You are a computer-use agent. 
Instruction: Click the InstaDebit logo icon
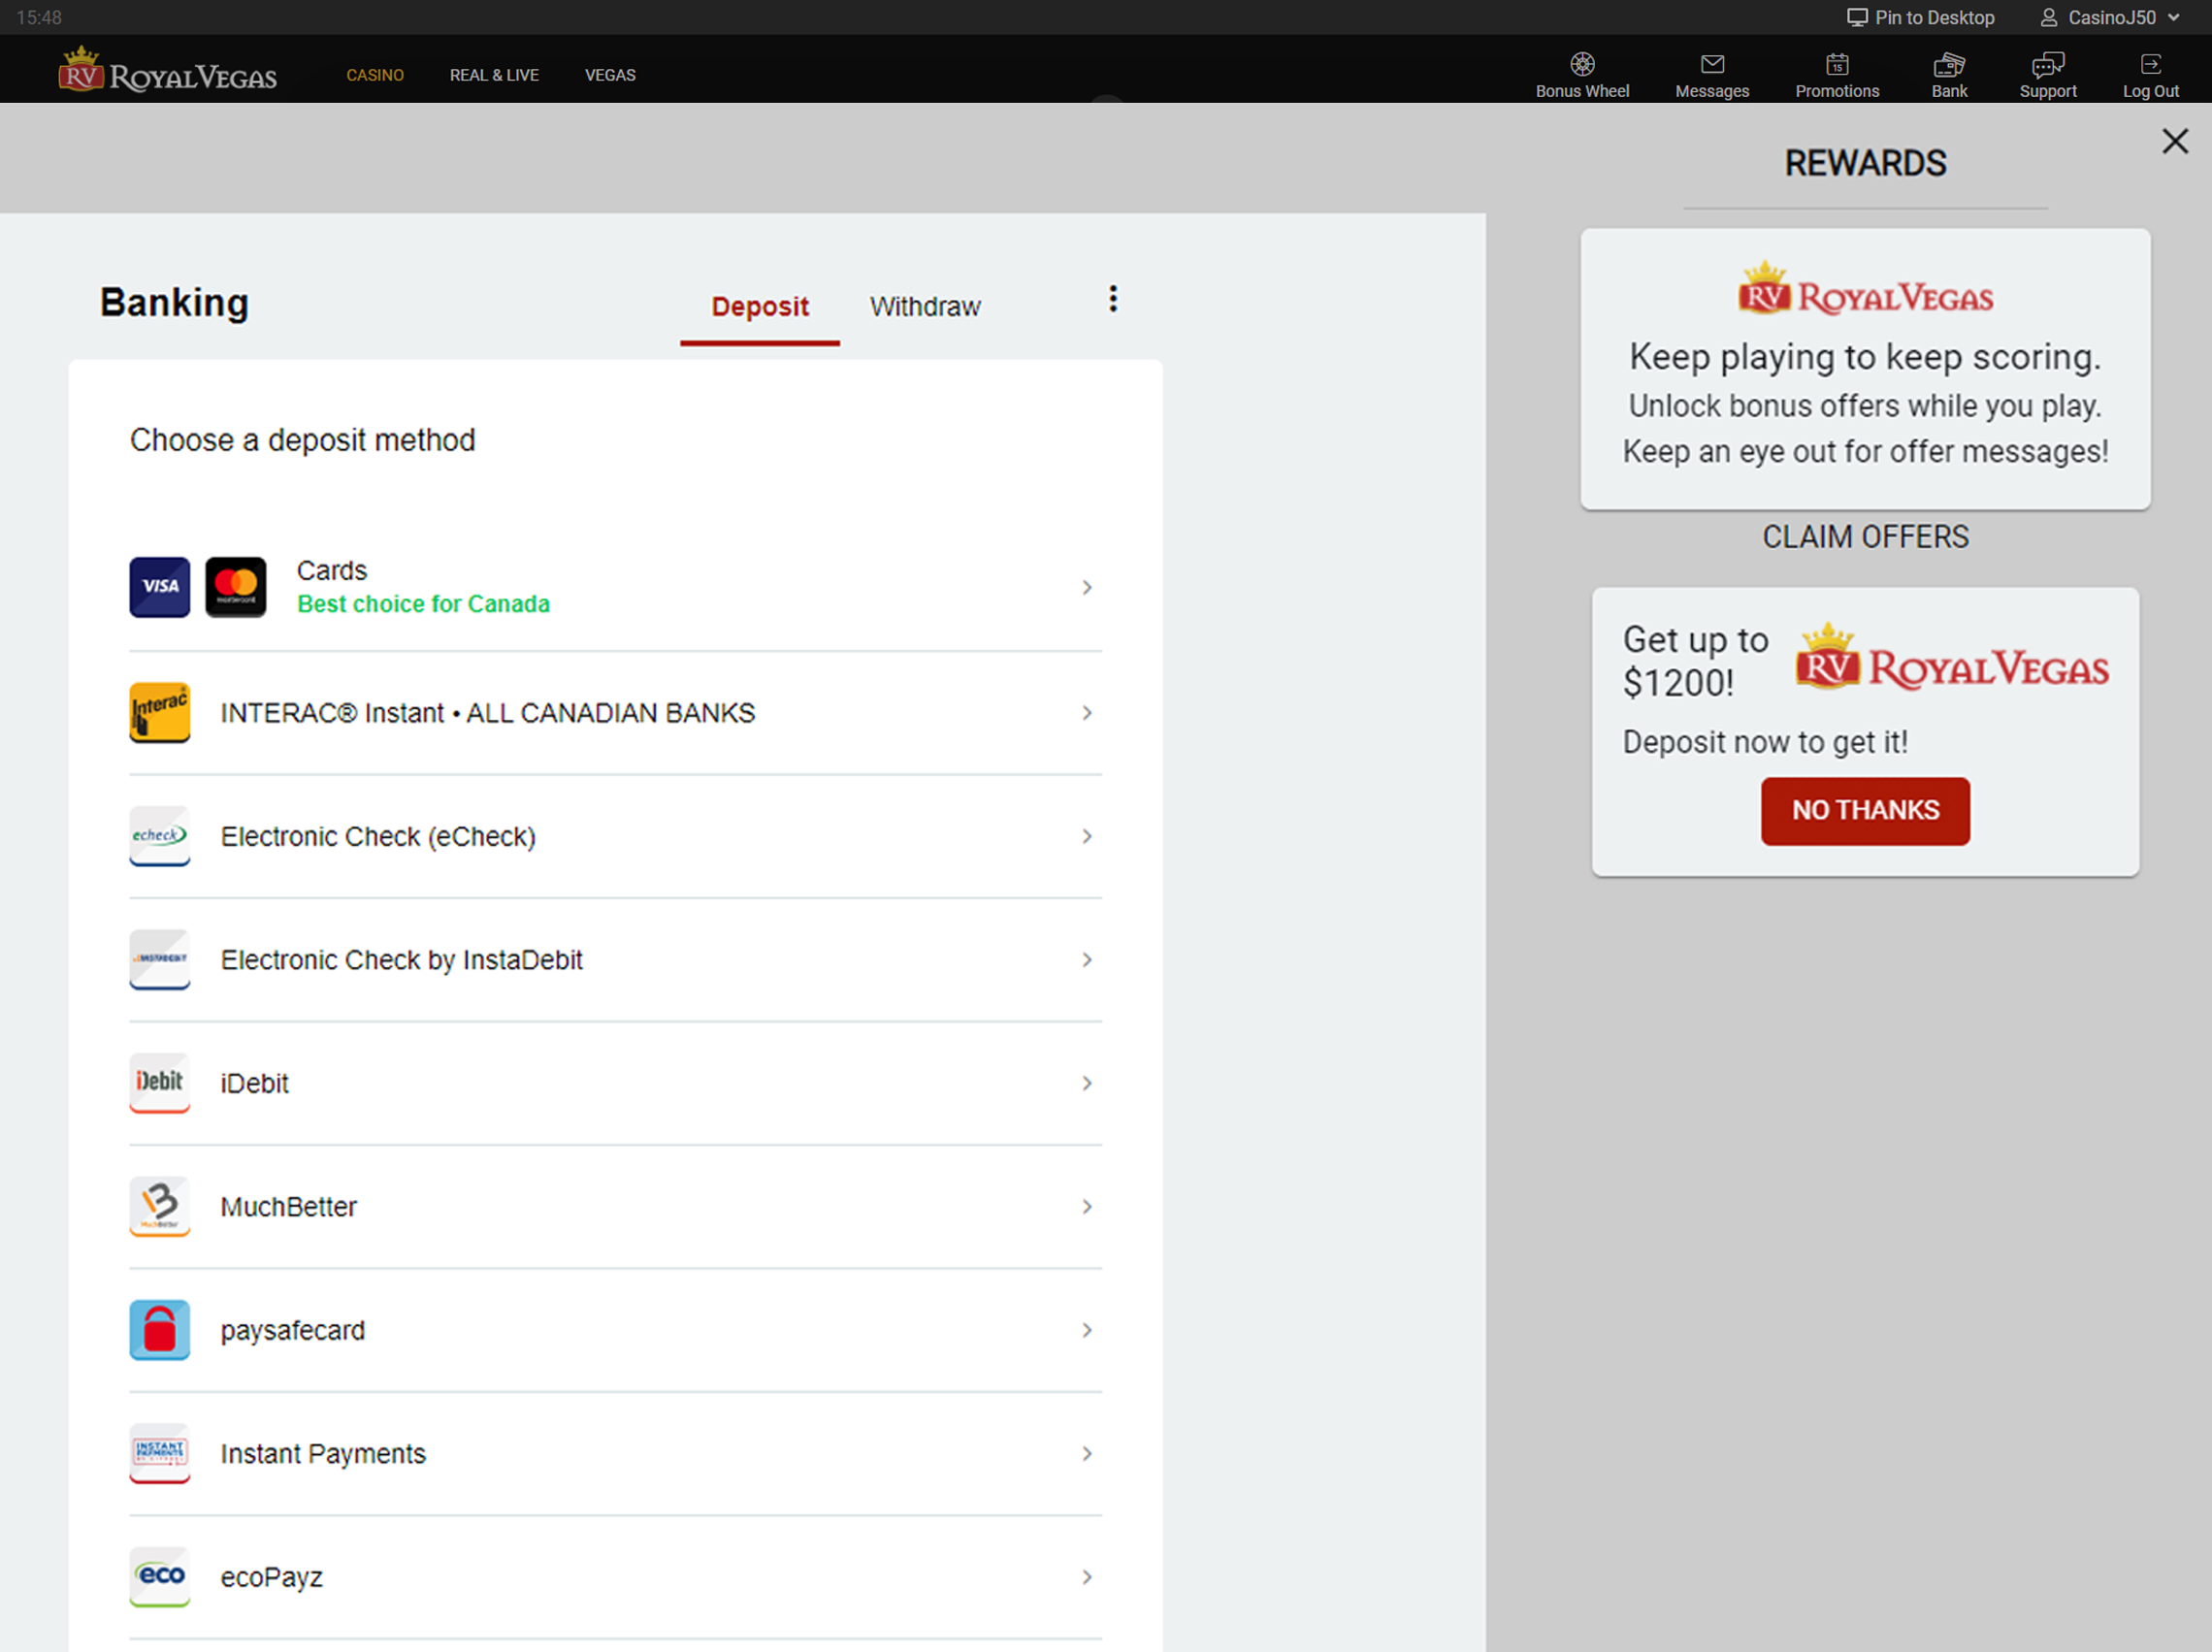click(x=160, y=959)
